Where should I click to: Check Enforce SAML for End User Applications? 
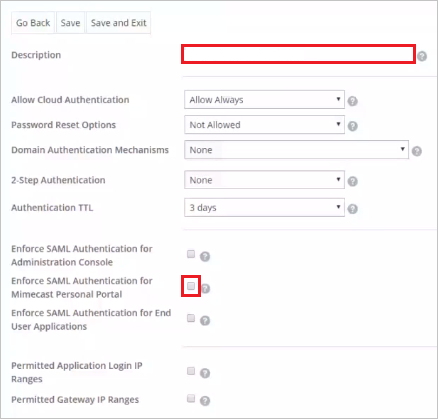(191, 318)
